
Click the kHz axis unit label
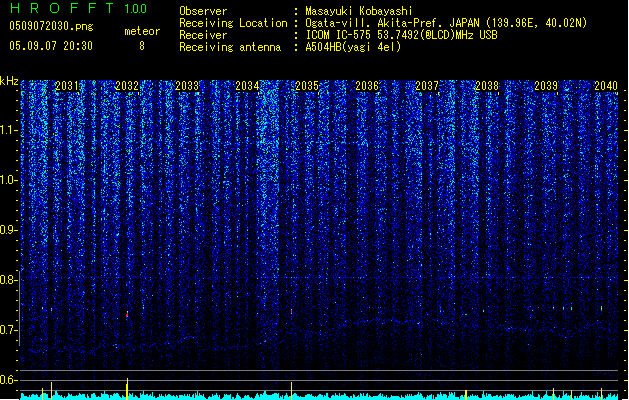pos(9,81)
